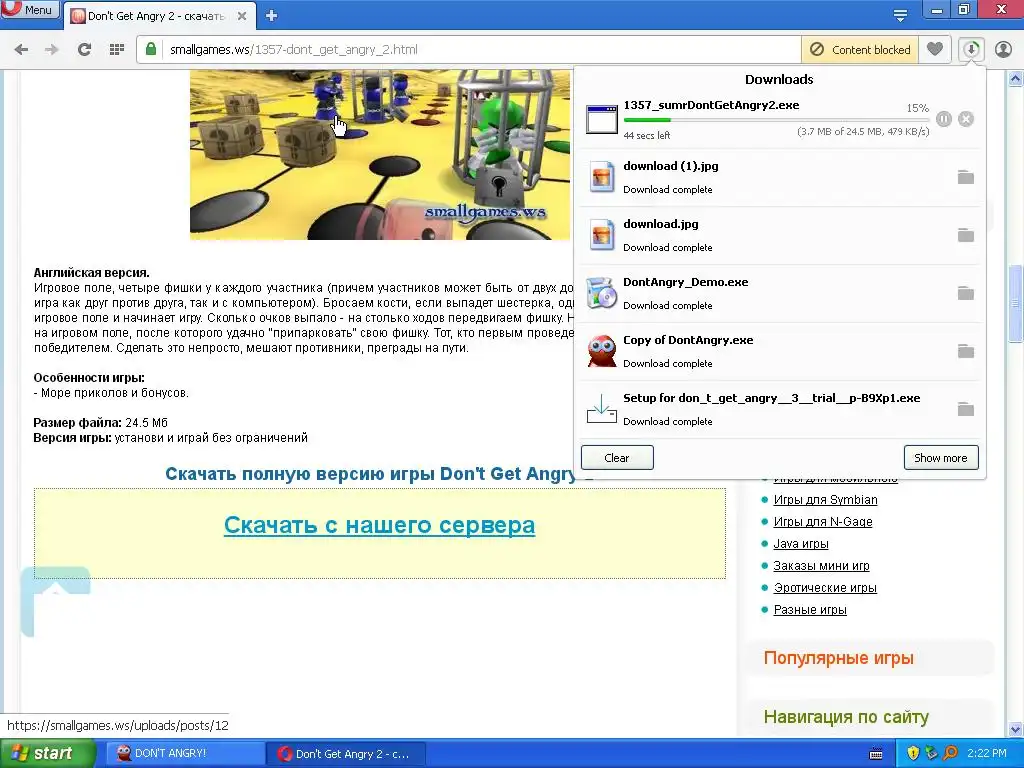Open the Opera Menu button
The width and height of the screenshot is (1024, 768).
click(x=29, y=10)
